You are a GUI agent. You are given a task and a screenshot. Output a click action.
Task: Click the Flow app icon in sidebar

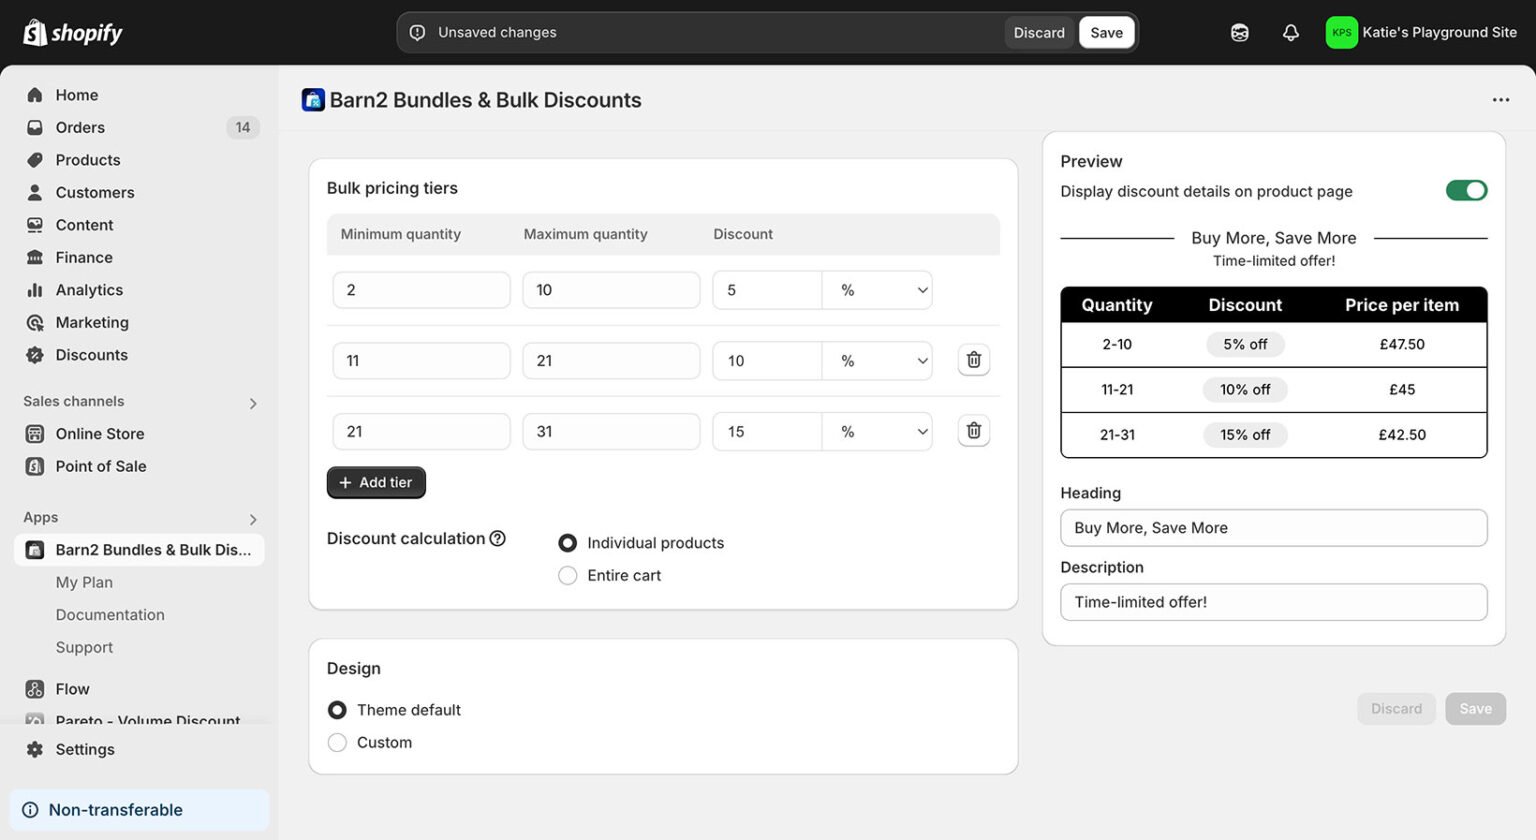point(35,688)
